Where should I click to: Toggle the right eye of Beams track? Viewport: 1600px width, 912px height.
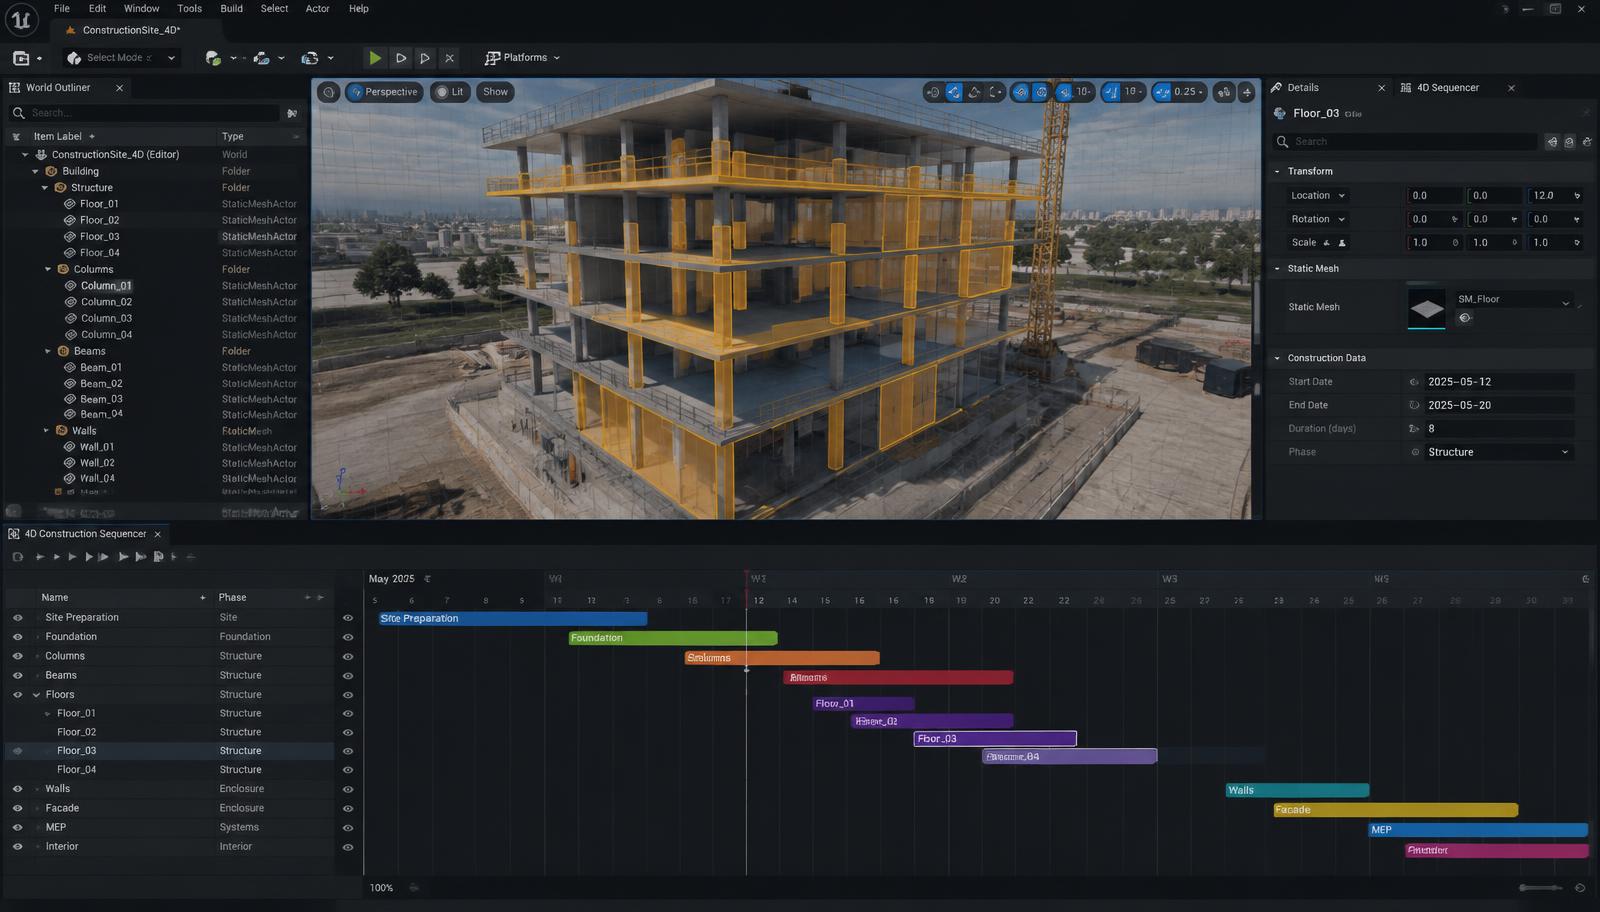[348, 676]
